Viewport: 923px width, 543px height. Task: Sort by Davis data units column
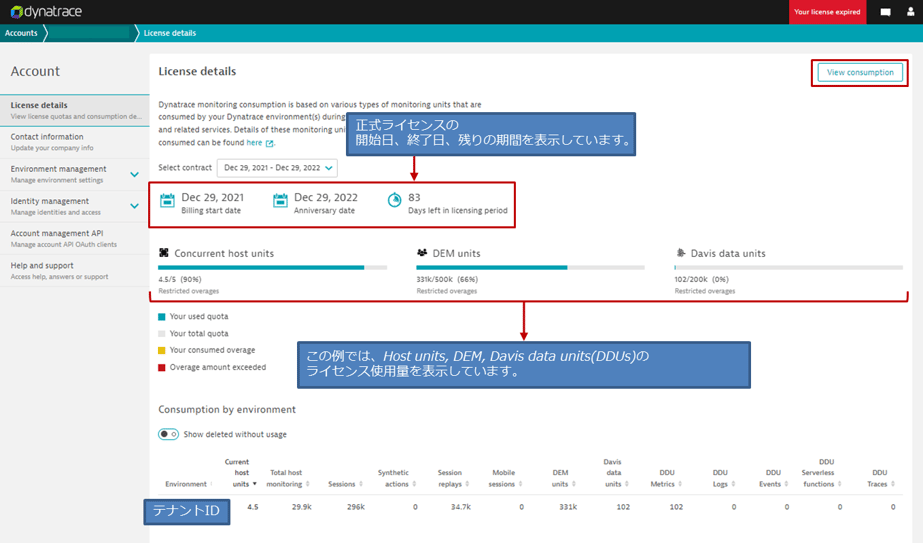point(616,473)
